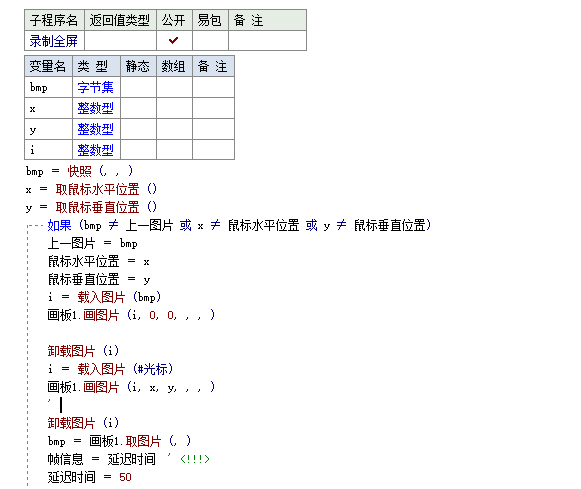Click the 备注 cell of variable bmp
Viewport: 581px width, 489px height.
[x=213, y=87]
